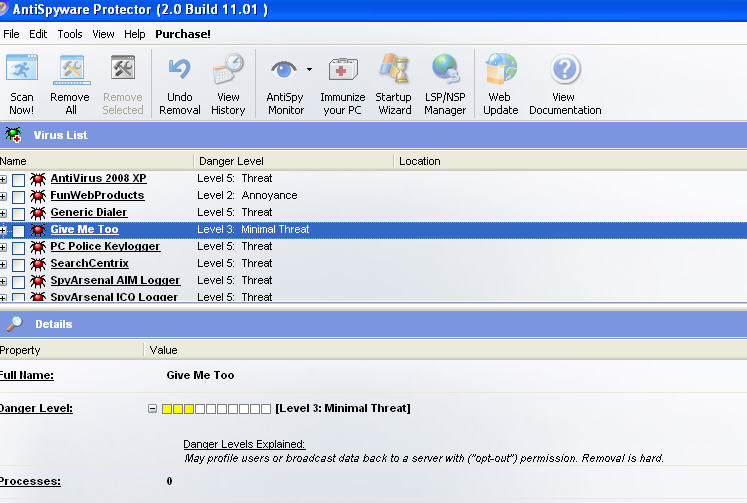Click the red bug icon beside AntiVirus 2008 XP

[x=38, y=179]
